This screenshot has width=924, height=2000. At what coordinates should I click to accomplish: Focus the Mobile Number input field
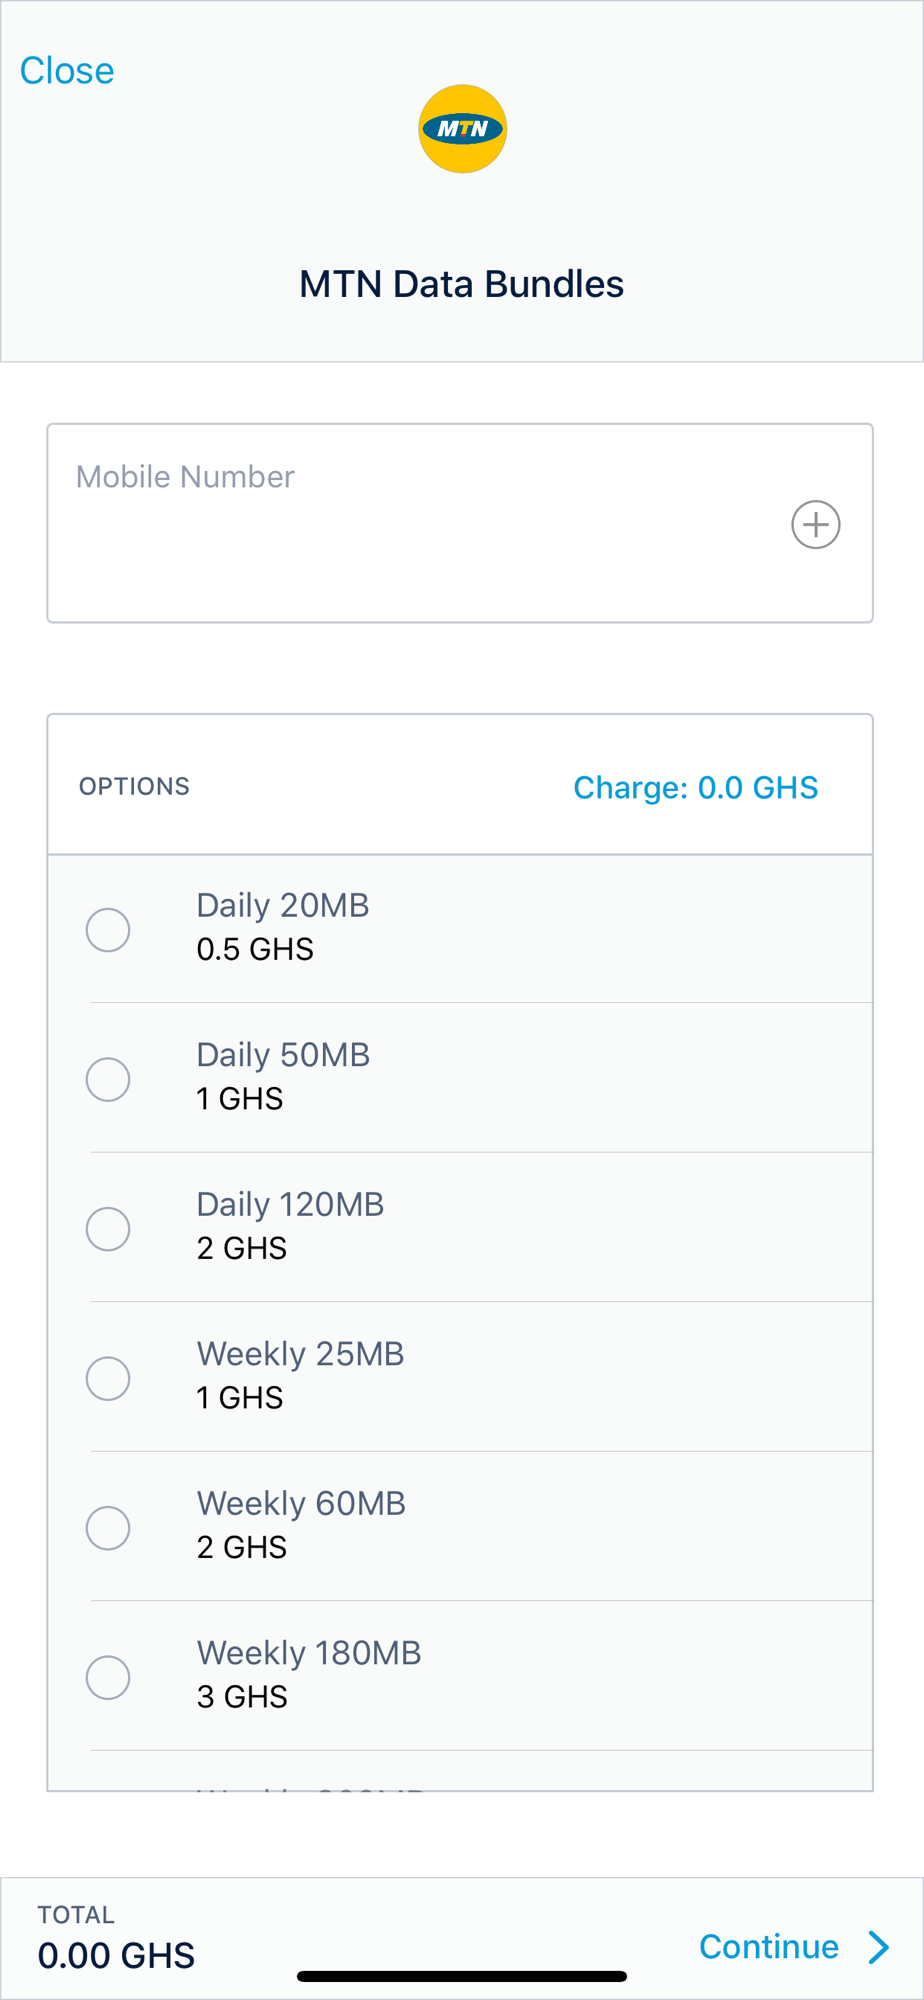420,524
